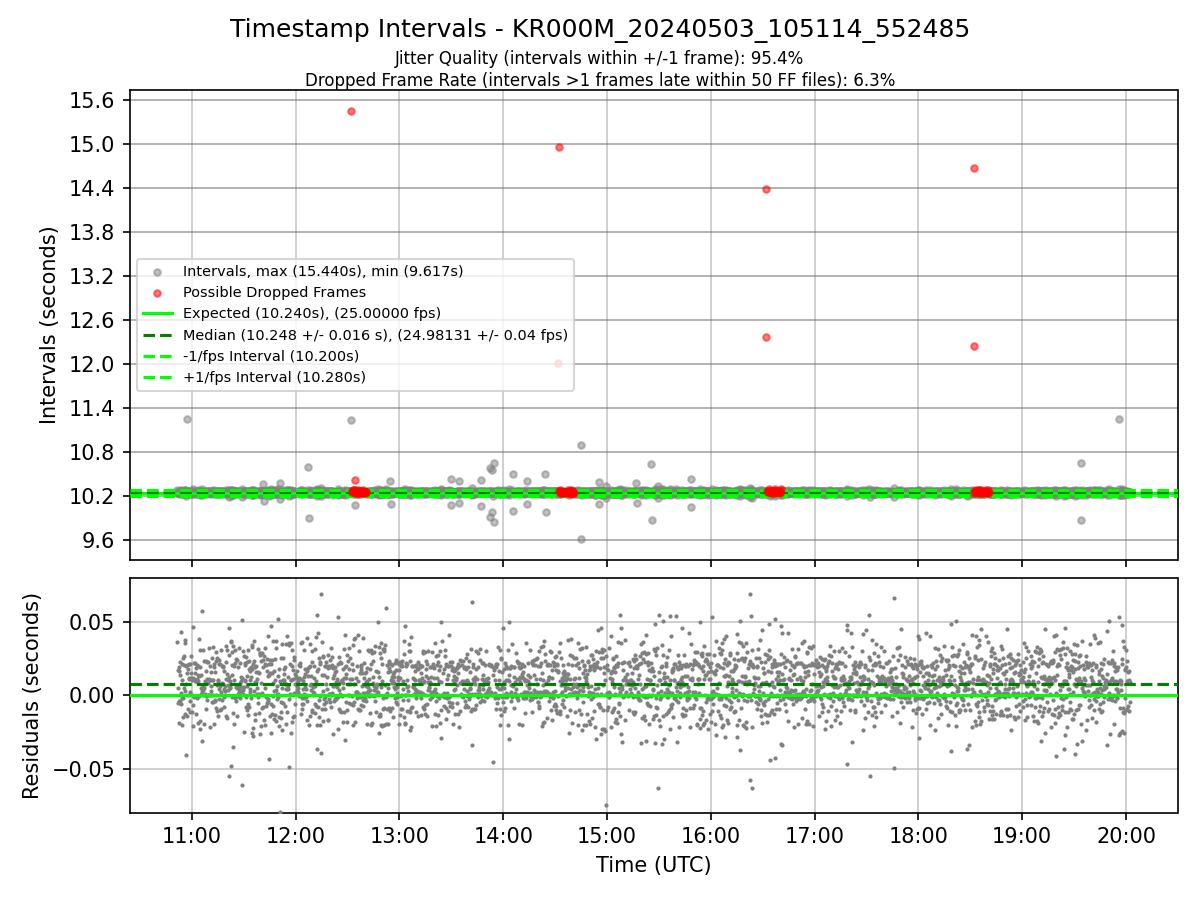
Task: Click the red dropped-frame cluster near 18:35
Action: [982, 492]
